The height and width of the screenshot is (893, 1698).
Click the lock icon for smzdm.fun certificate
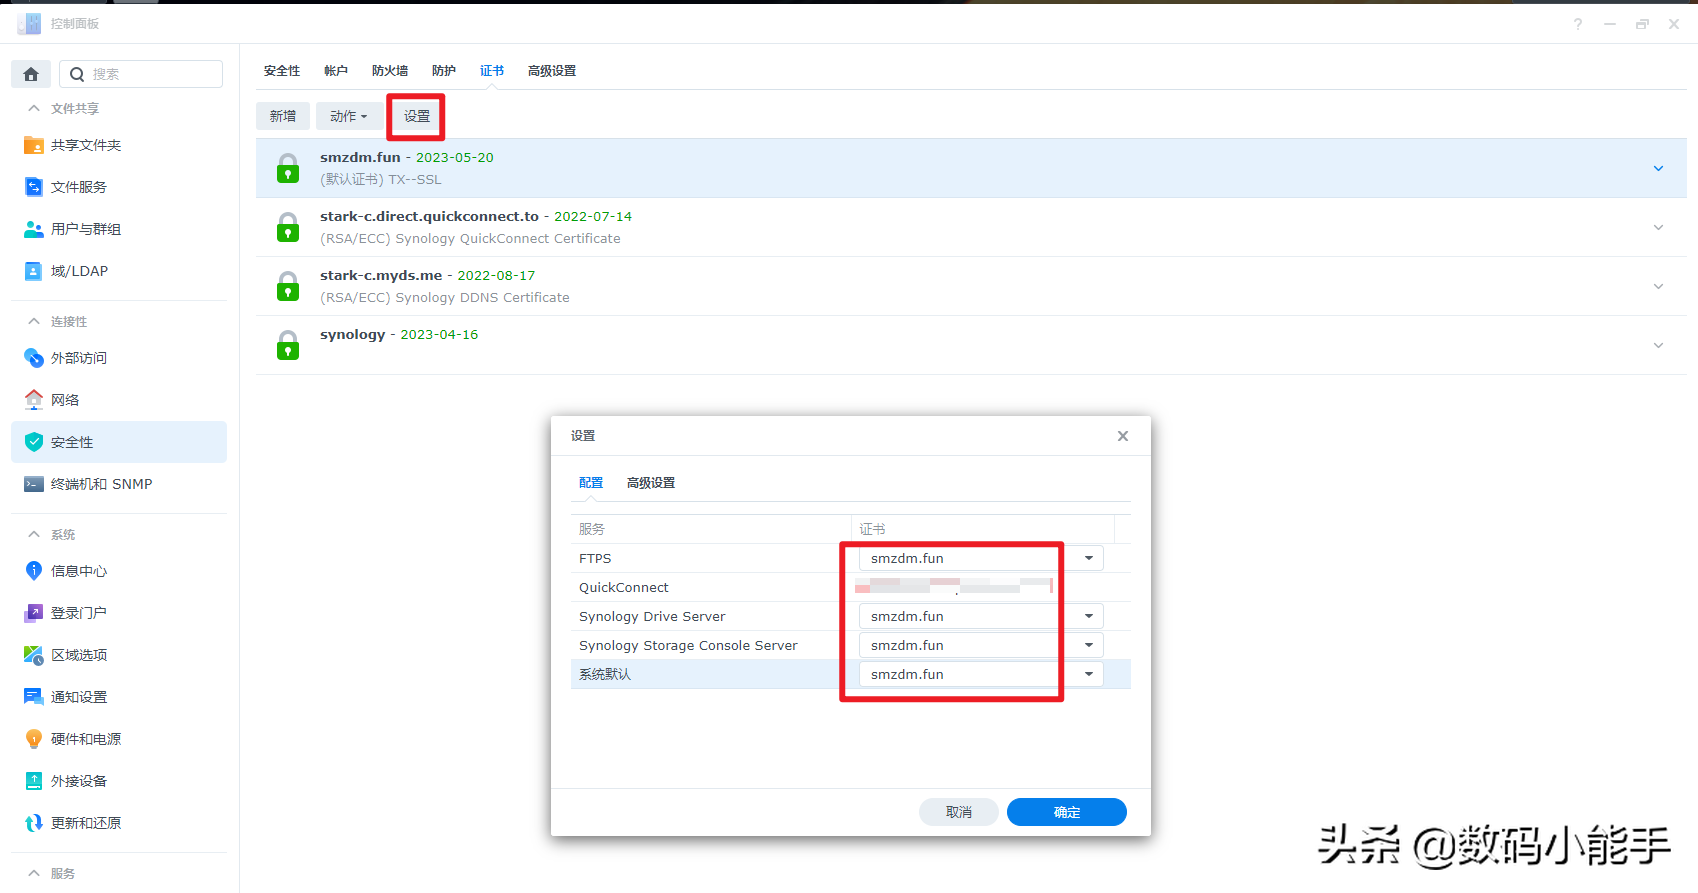click(288, 168)
